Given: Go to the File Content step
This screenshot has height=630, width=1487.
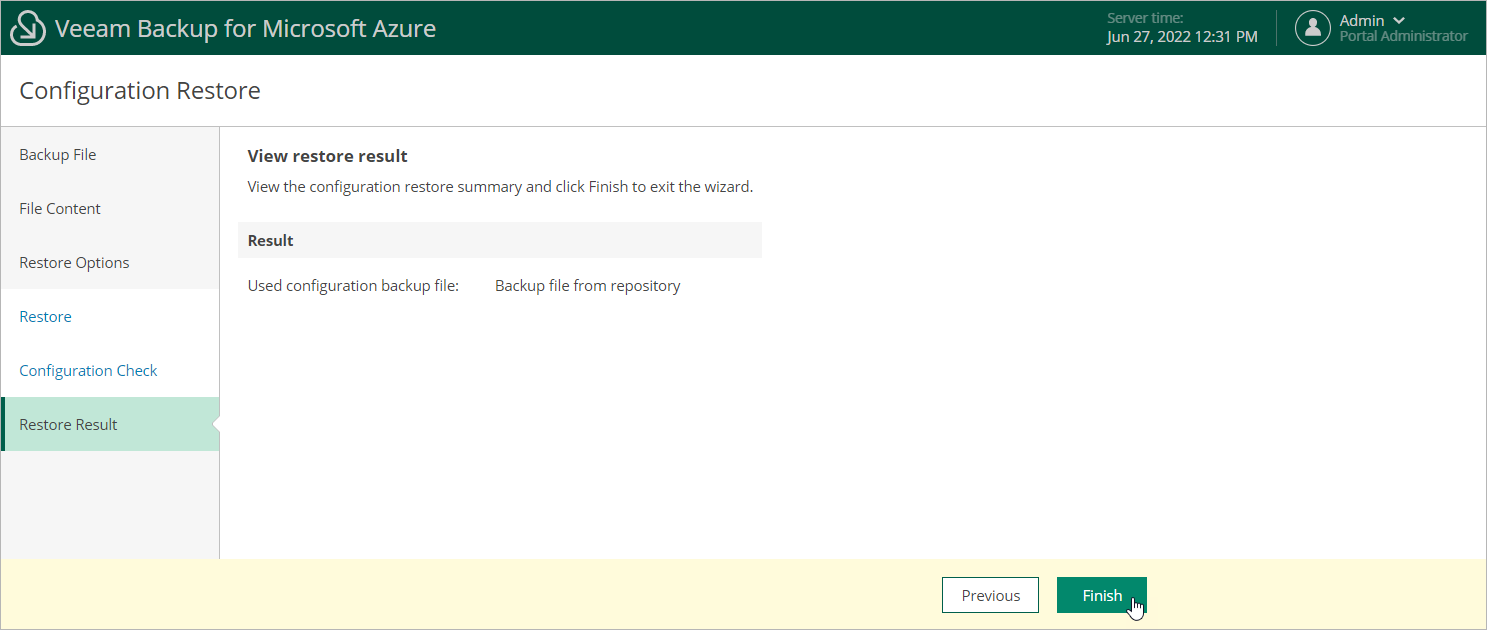Looking at the screenshot, I should tap(110, 208).
